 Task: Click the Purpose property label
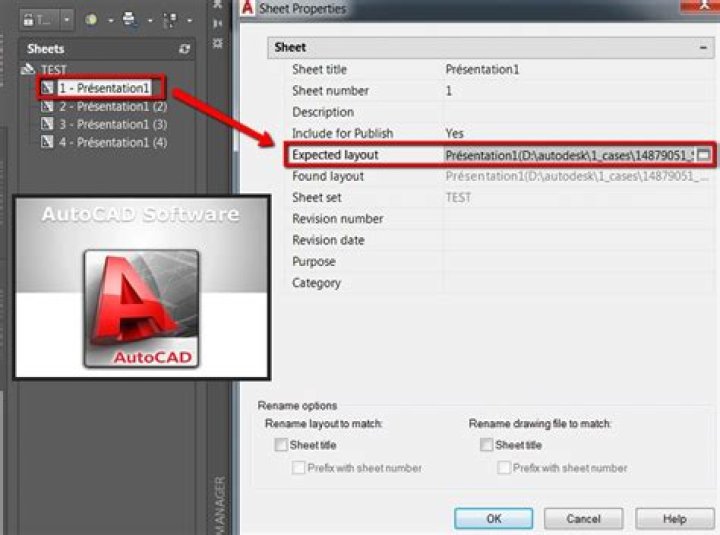pos(314,262)
